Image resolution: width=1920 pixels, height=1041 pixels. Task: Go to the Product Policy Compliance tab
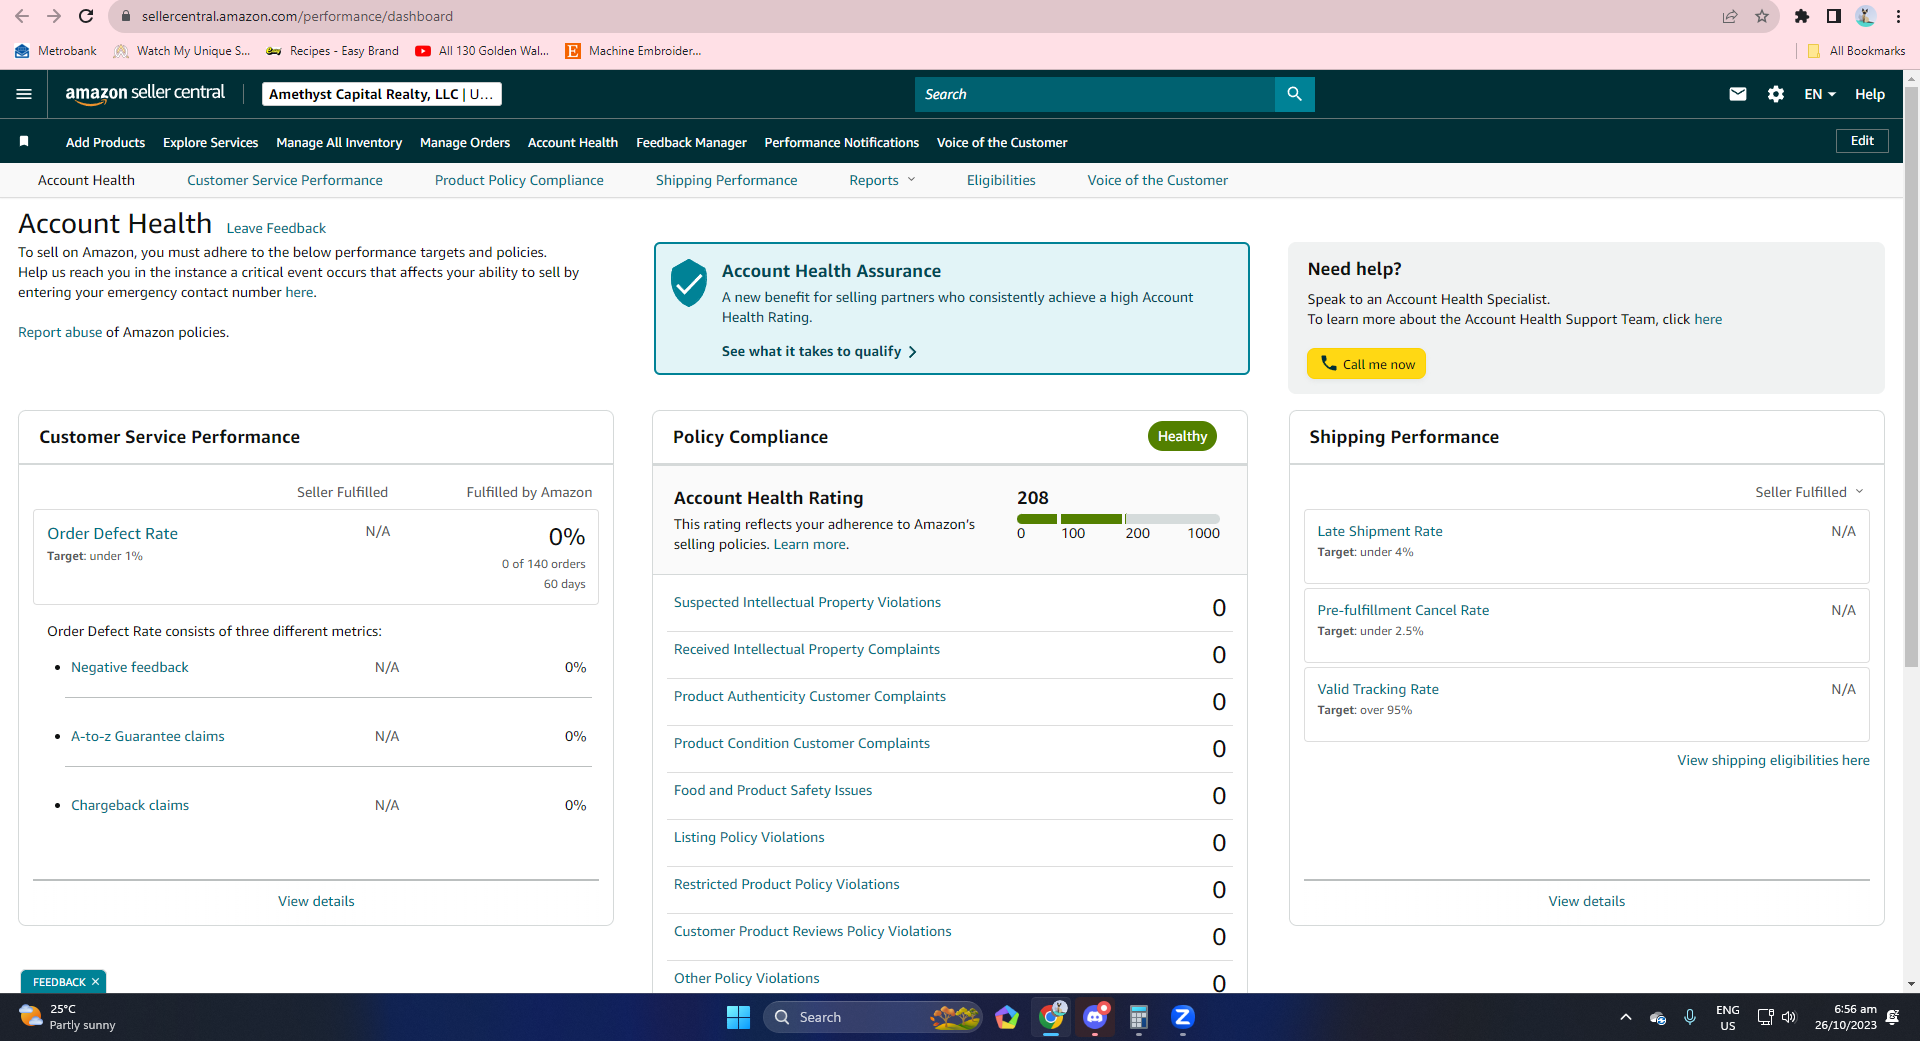[519, 180]
